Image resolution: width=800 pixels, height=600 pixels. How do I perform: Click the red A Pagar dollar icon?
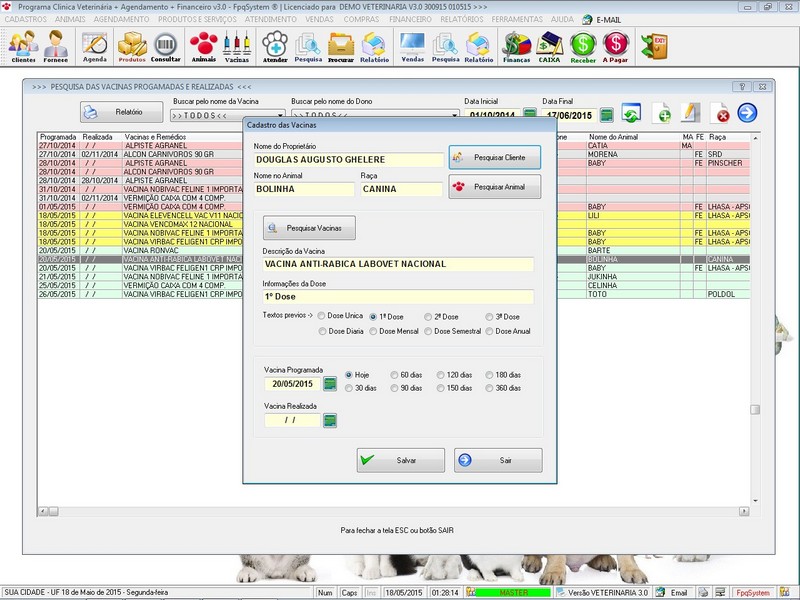tap(615, 46)
